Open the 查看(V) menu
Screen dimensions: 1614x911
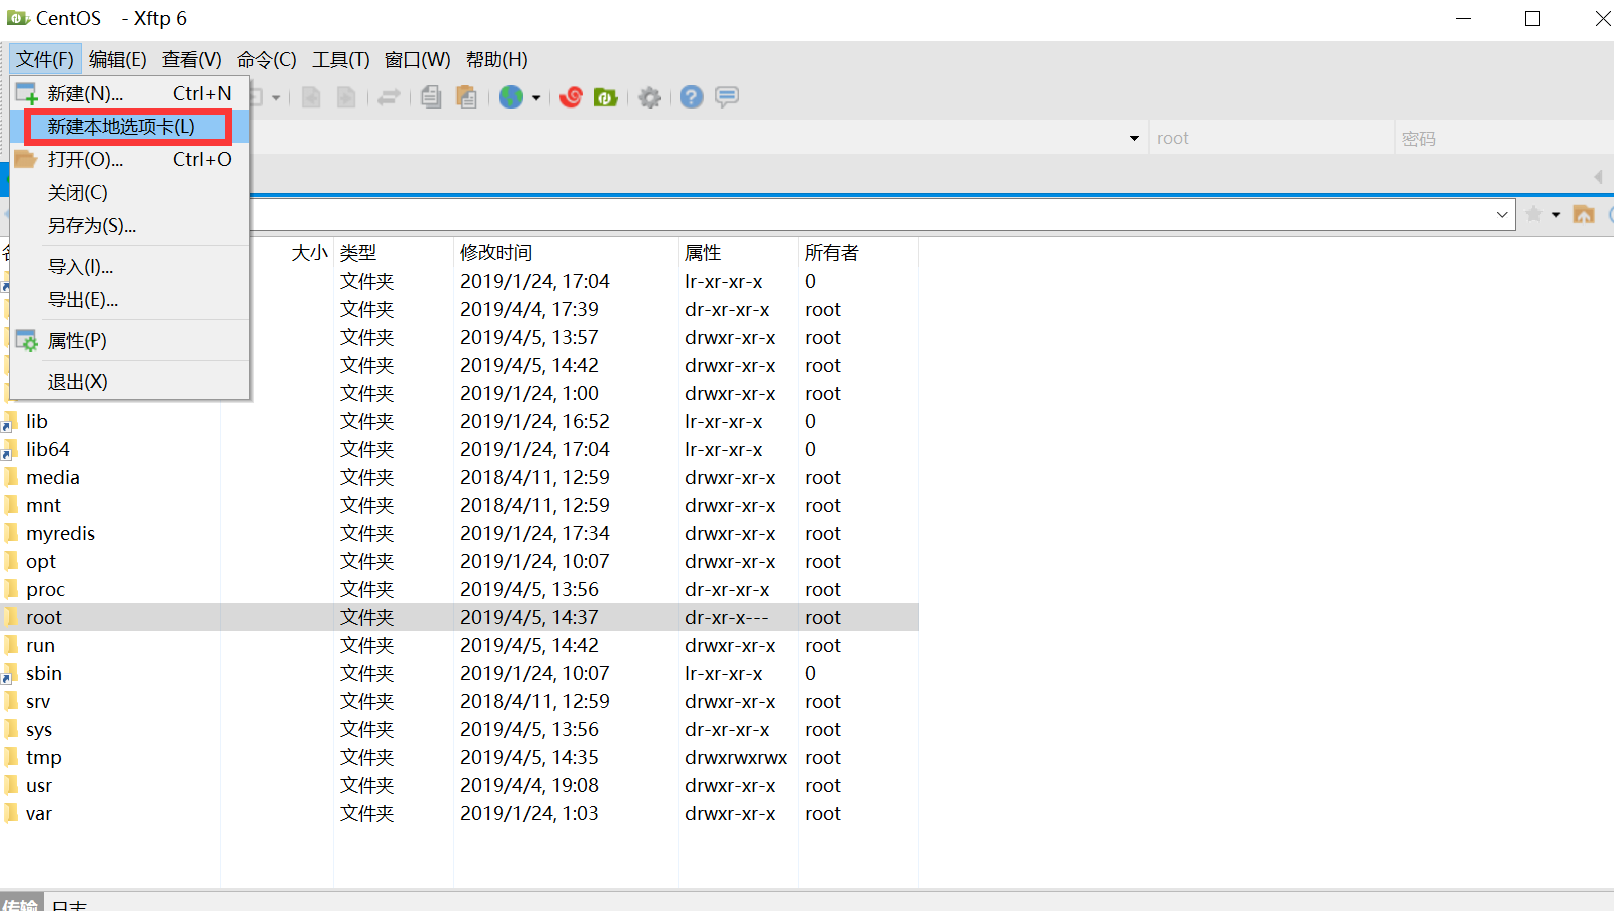point(192,59)
